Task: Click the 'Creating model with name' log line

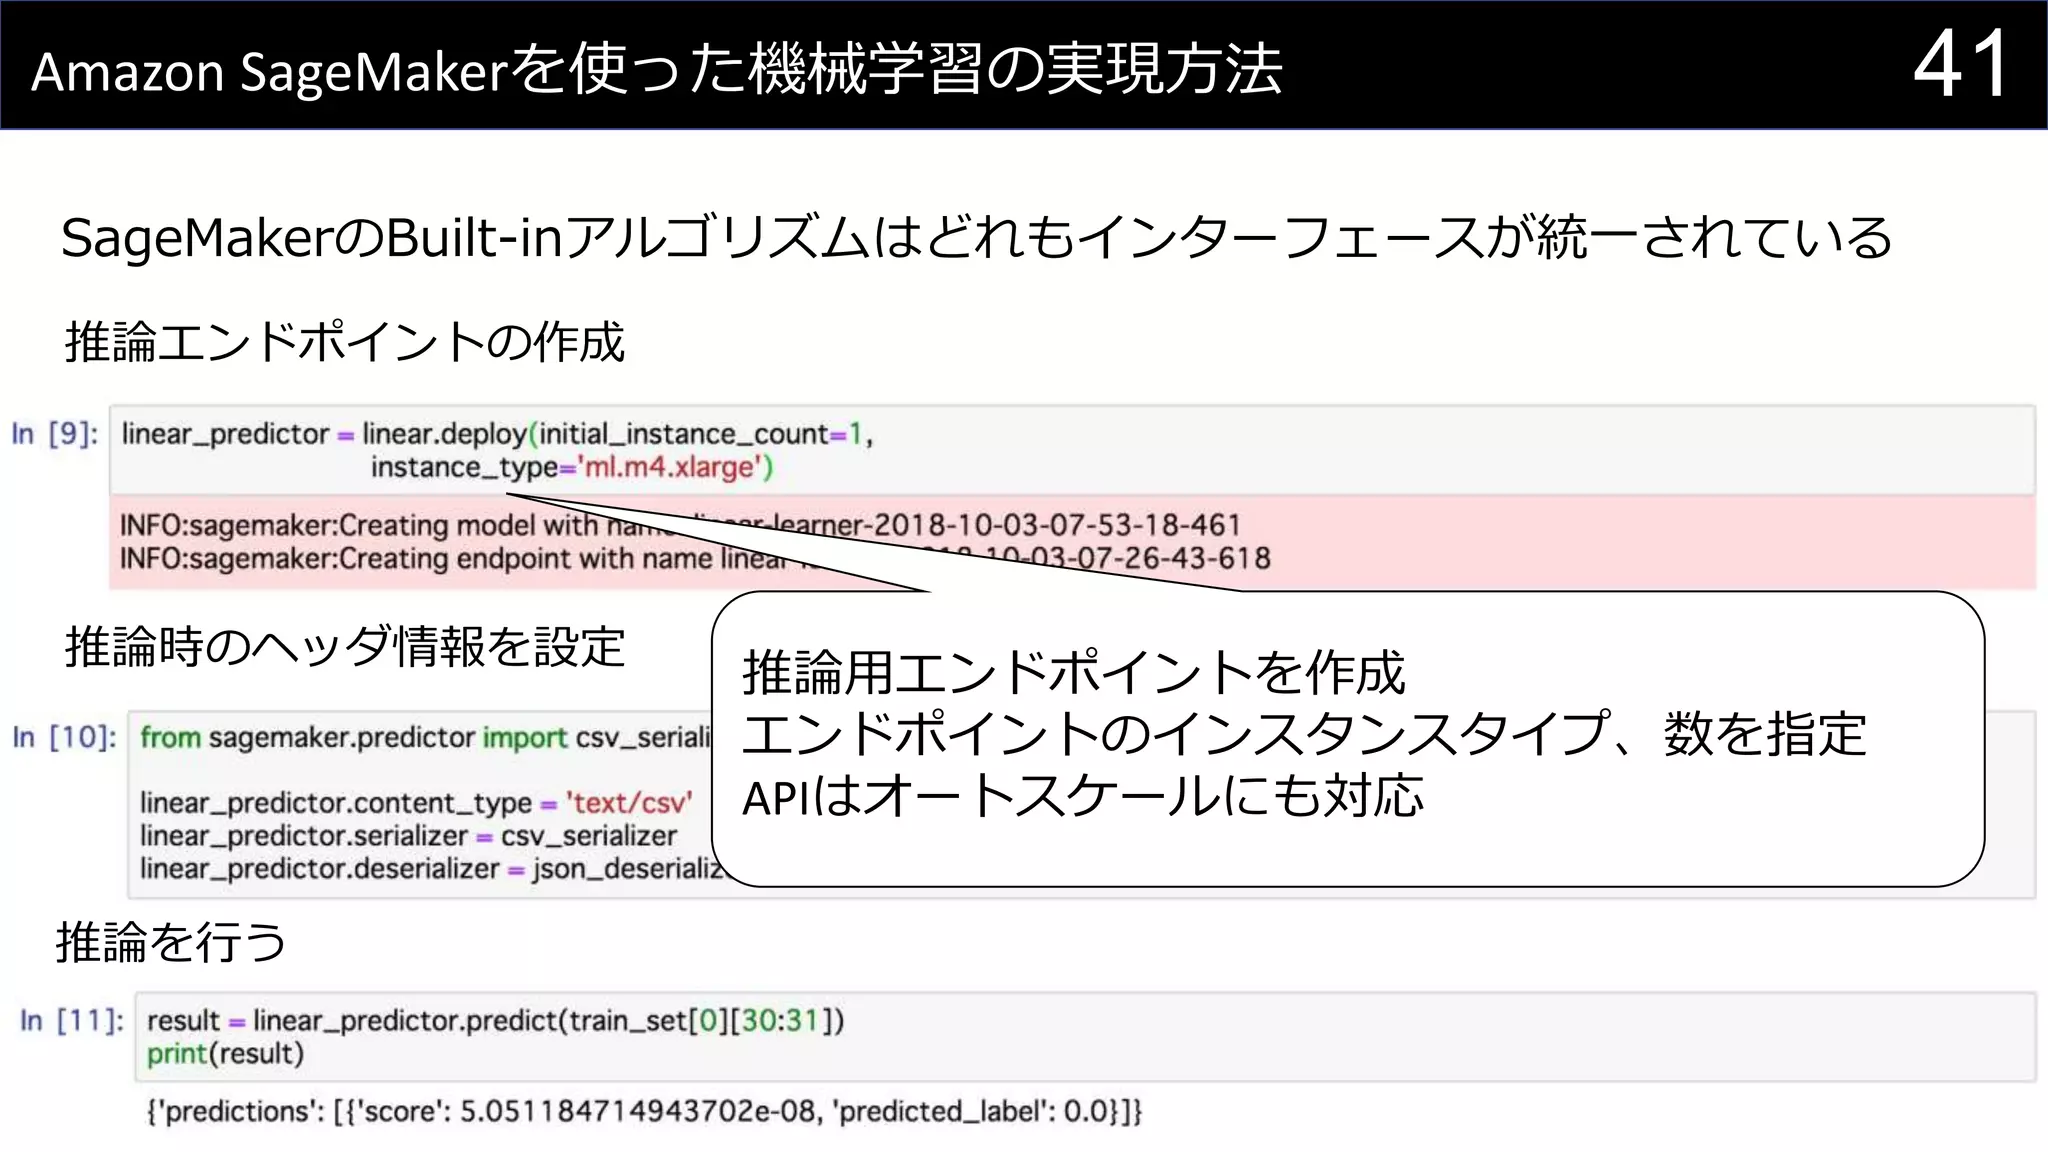Action: click(680, 525)
